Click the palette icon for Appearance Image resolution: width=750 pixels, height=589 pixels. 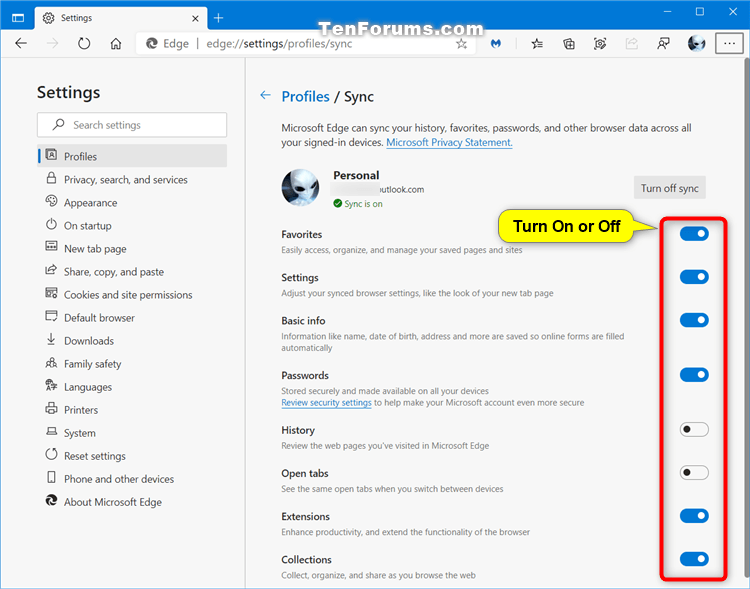pos(51,201)
